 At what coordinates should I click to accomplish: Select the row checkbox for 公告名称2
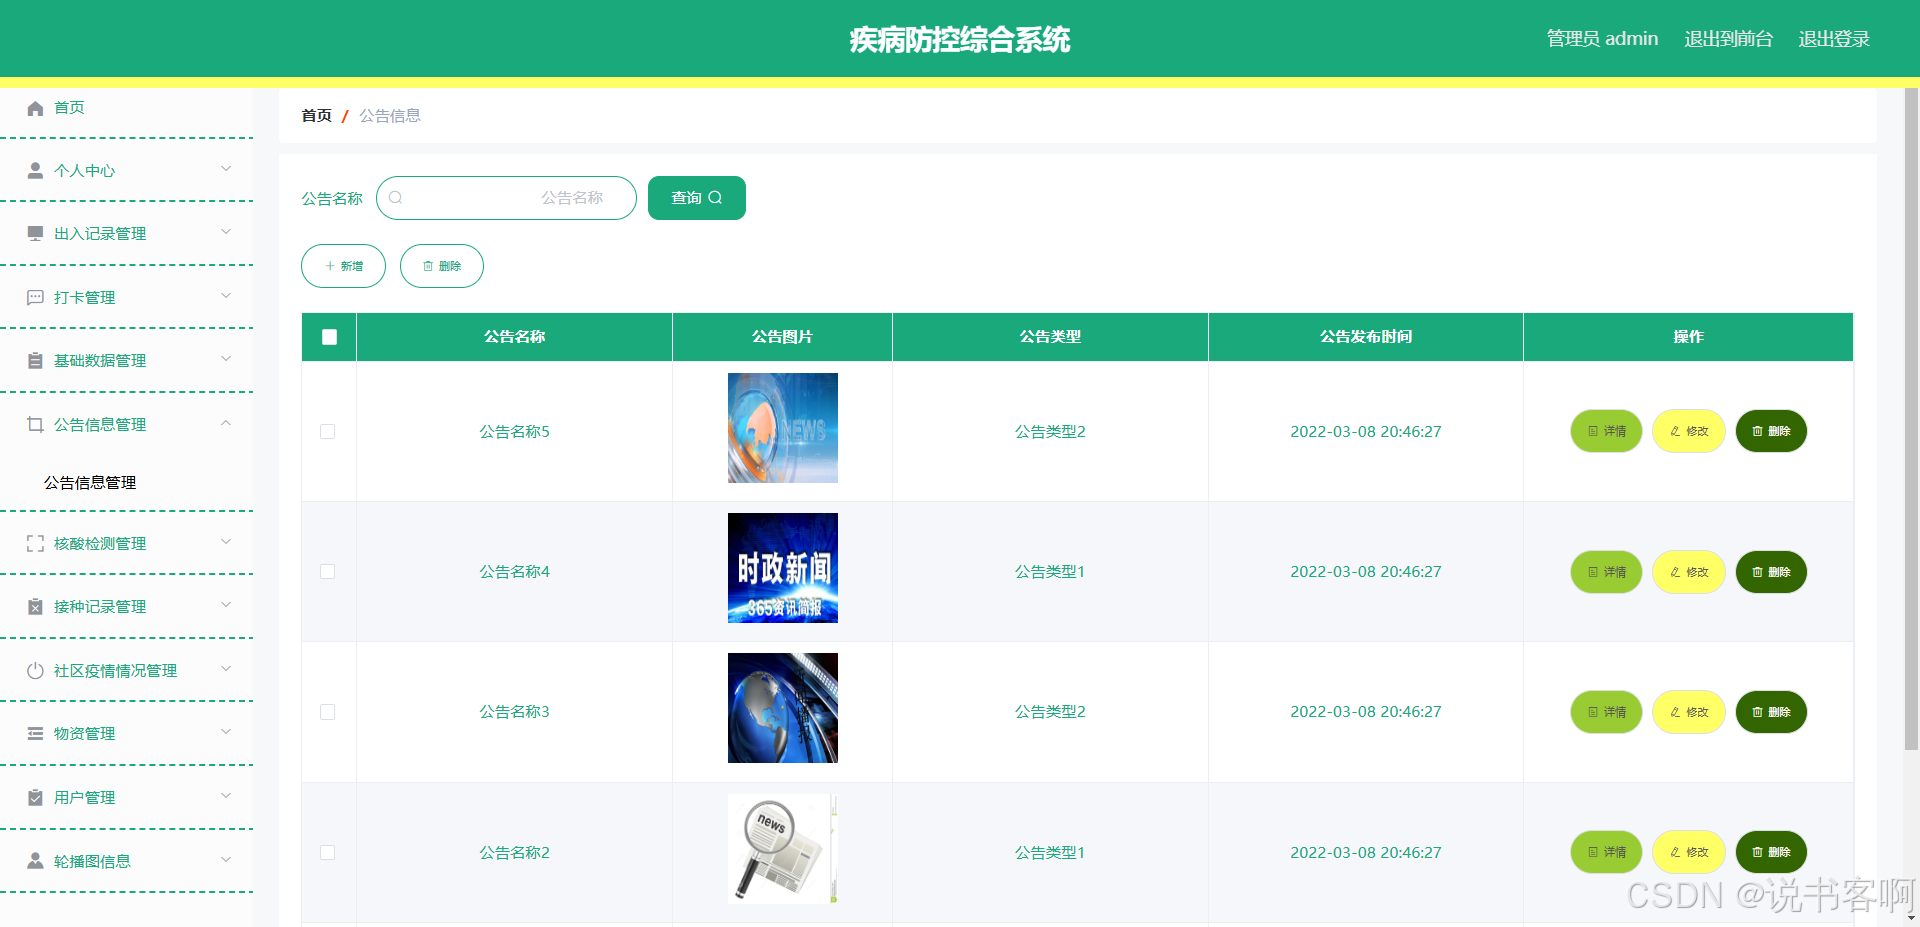[x=327, y=852]
